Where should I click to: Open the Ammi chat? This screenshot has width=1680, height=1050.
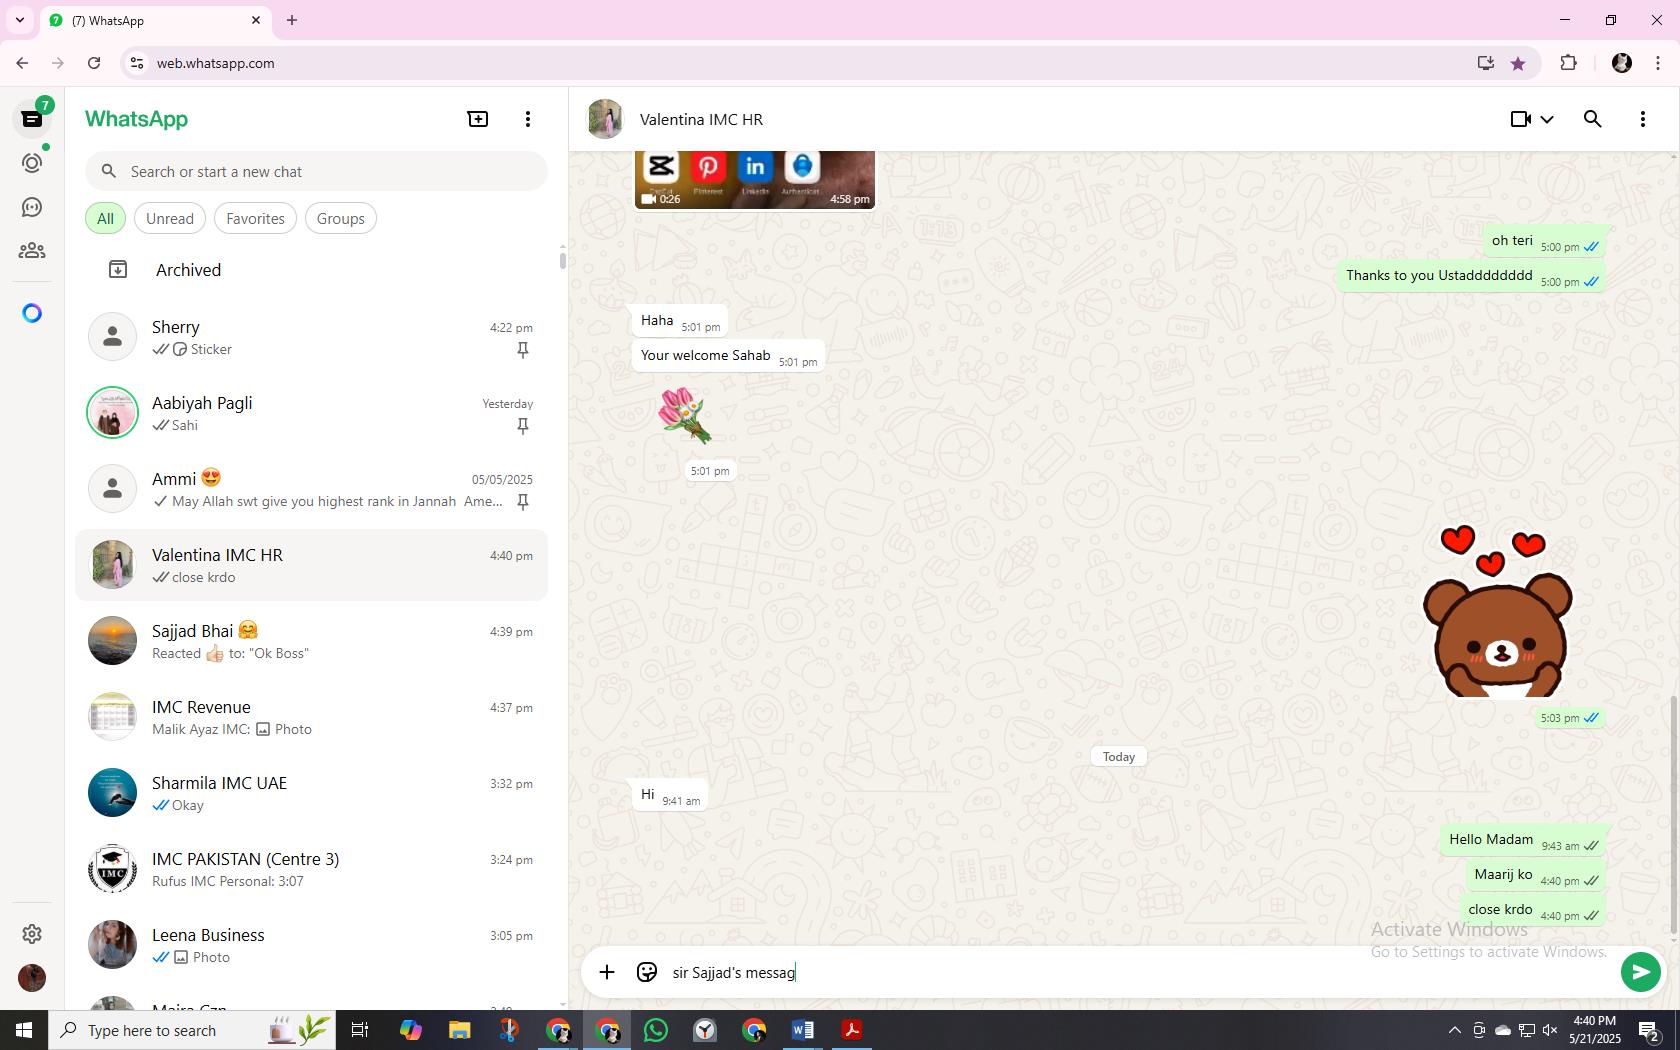[x=311, y=489]
